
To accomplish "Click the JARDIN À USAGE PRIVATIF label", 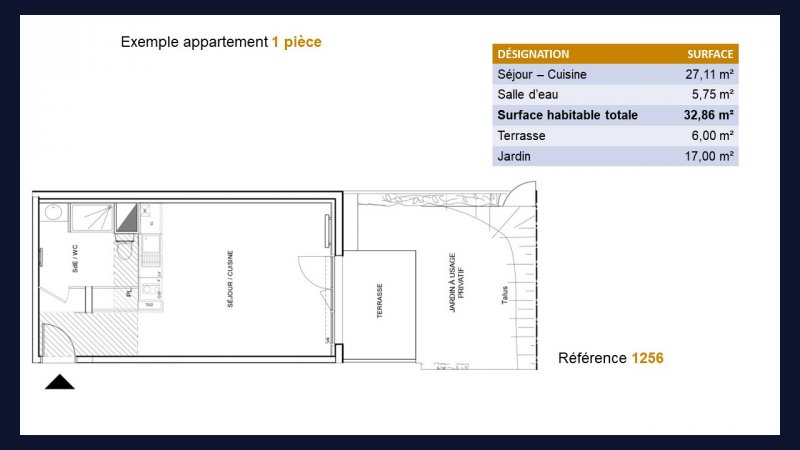I will pos(456,284).
